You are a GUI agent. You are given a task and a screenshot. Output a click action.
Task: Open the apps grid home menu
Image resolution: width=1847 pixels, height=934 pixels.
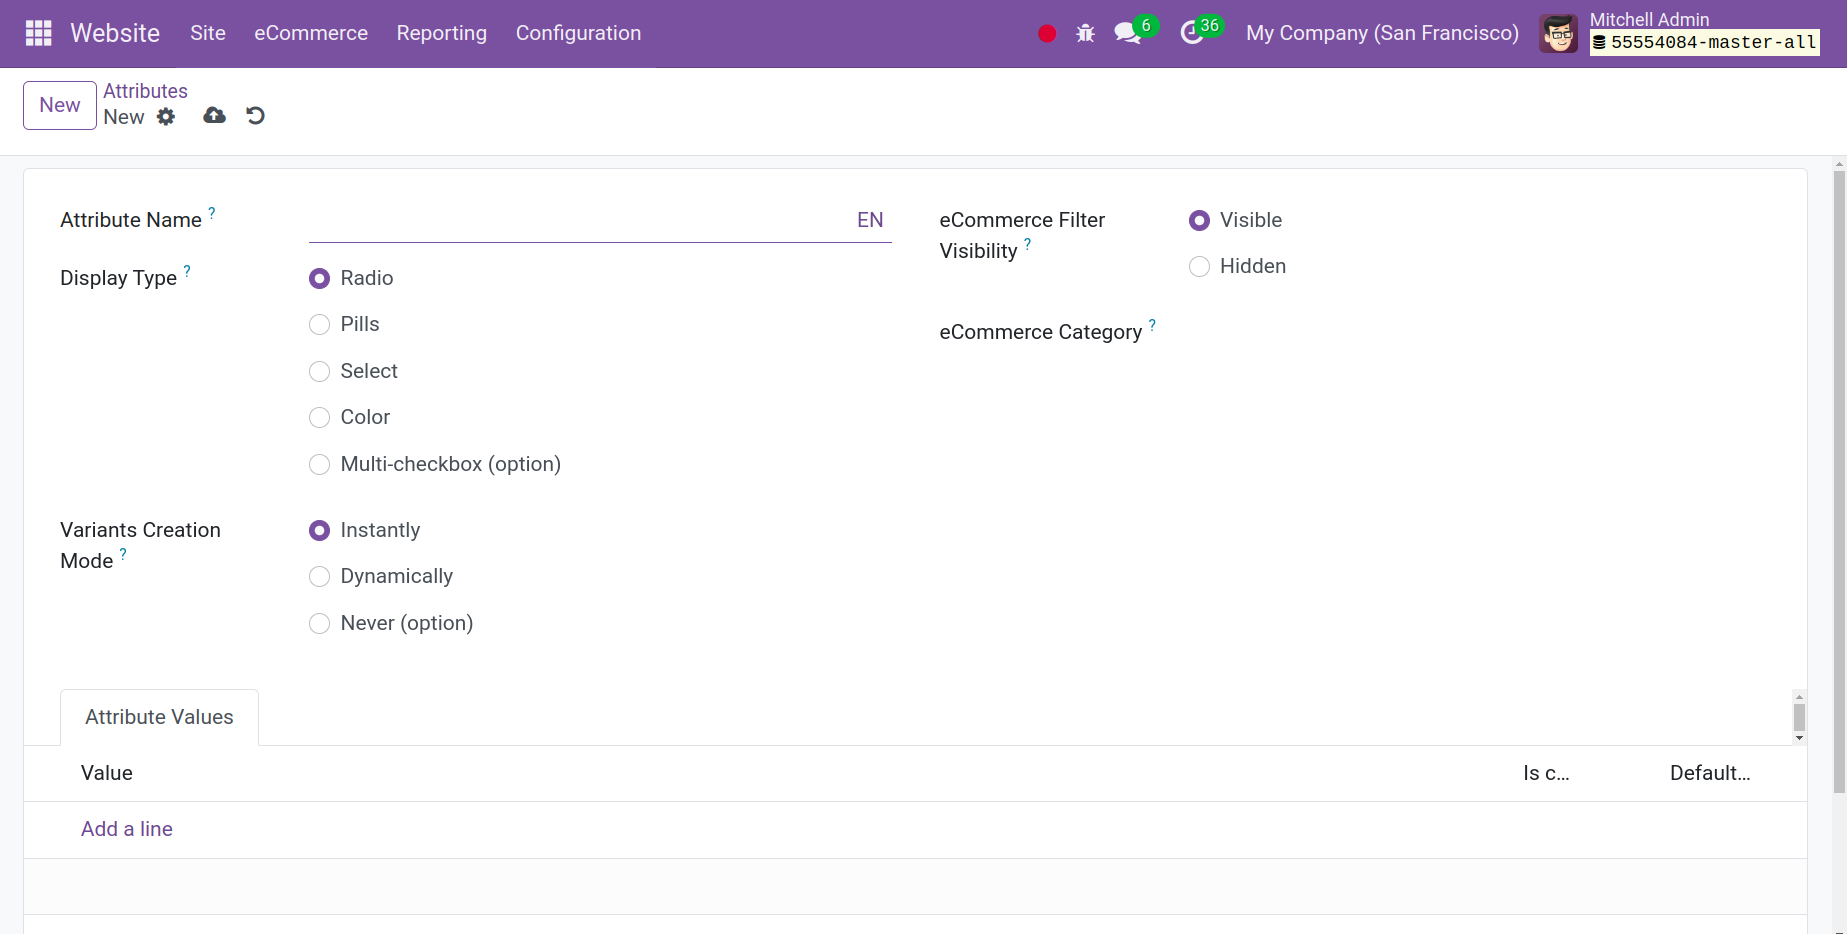click(38, 33)
